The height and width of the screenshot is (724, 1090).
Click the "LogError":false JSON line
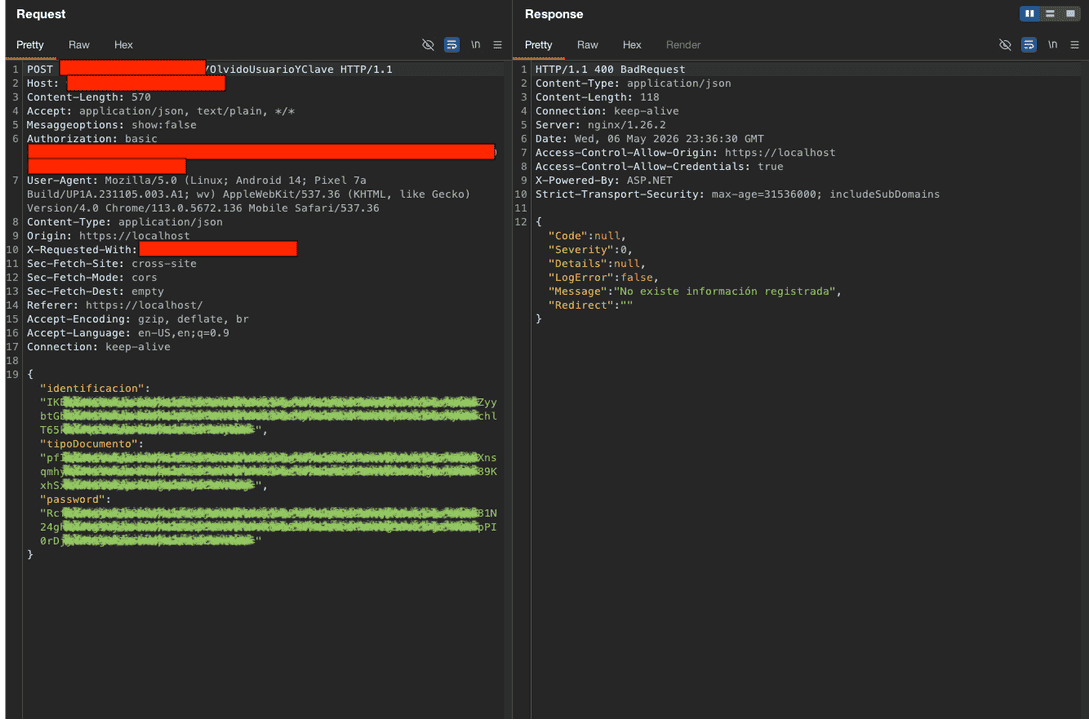pos(603,277)
